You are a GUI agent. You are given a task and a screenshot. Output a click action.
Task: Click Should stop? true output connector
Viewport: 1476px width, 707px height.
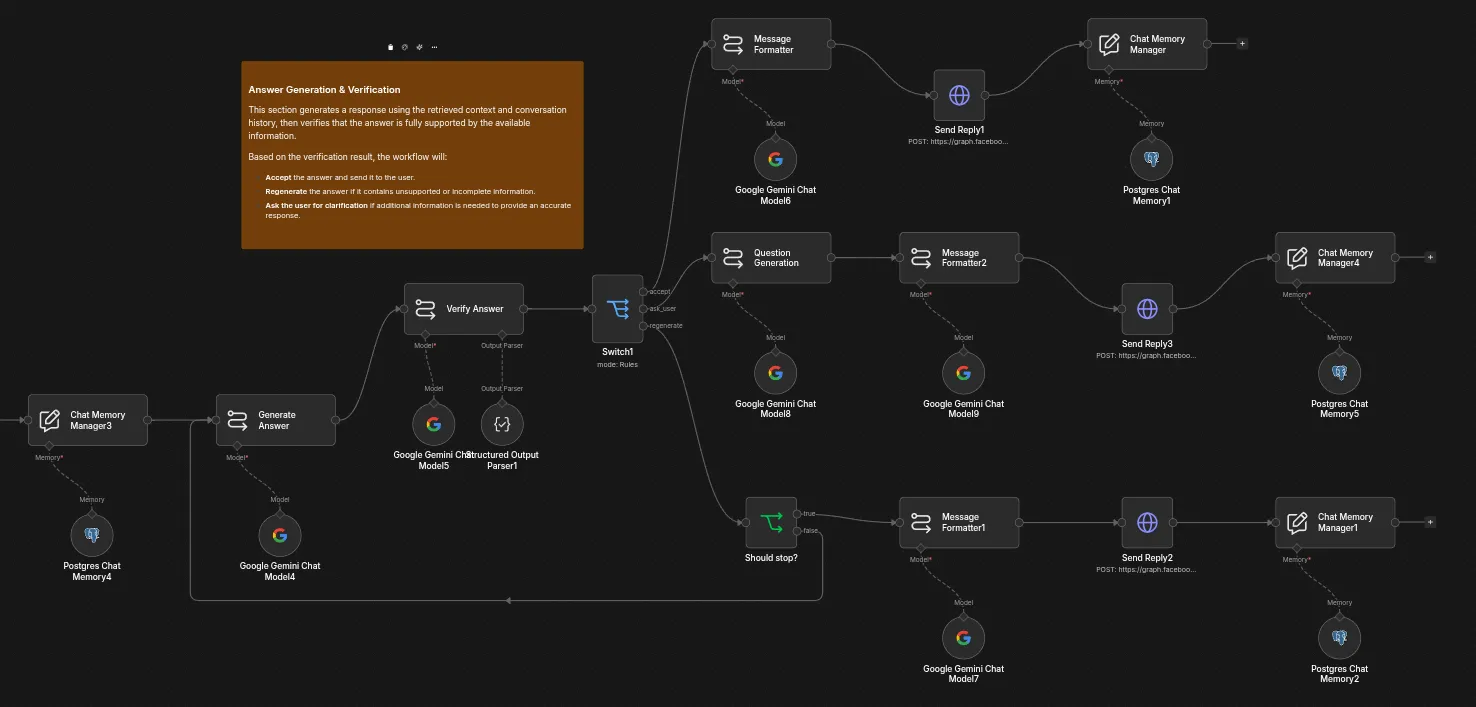point(797,514)
